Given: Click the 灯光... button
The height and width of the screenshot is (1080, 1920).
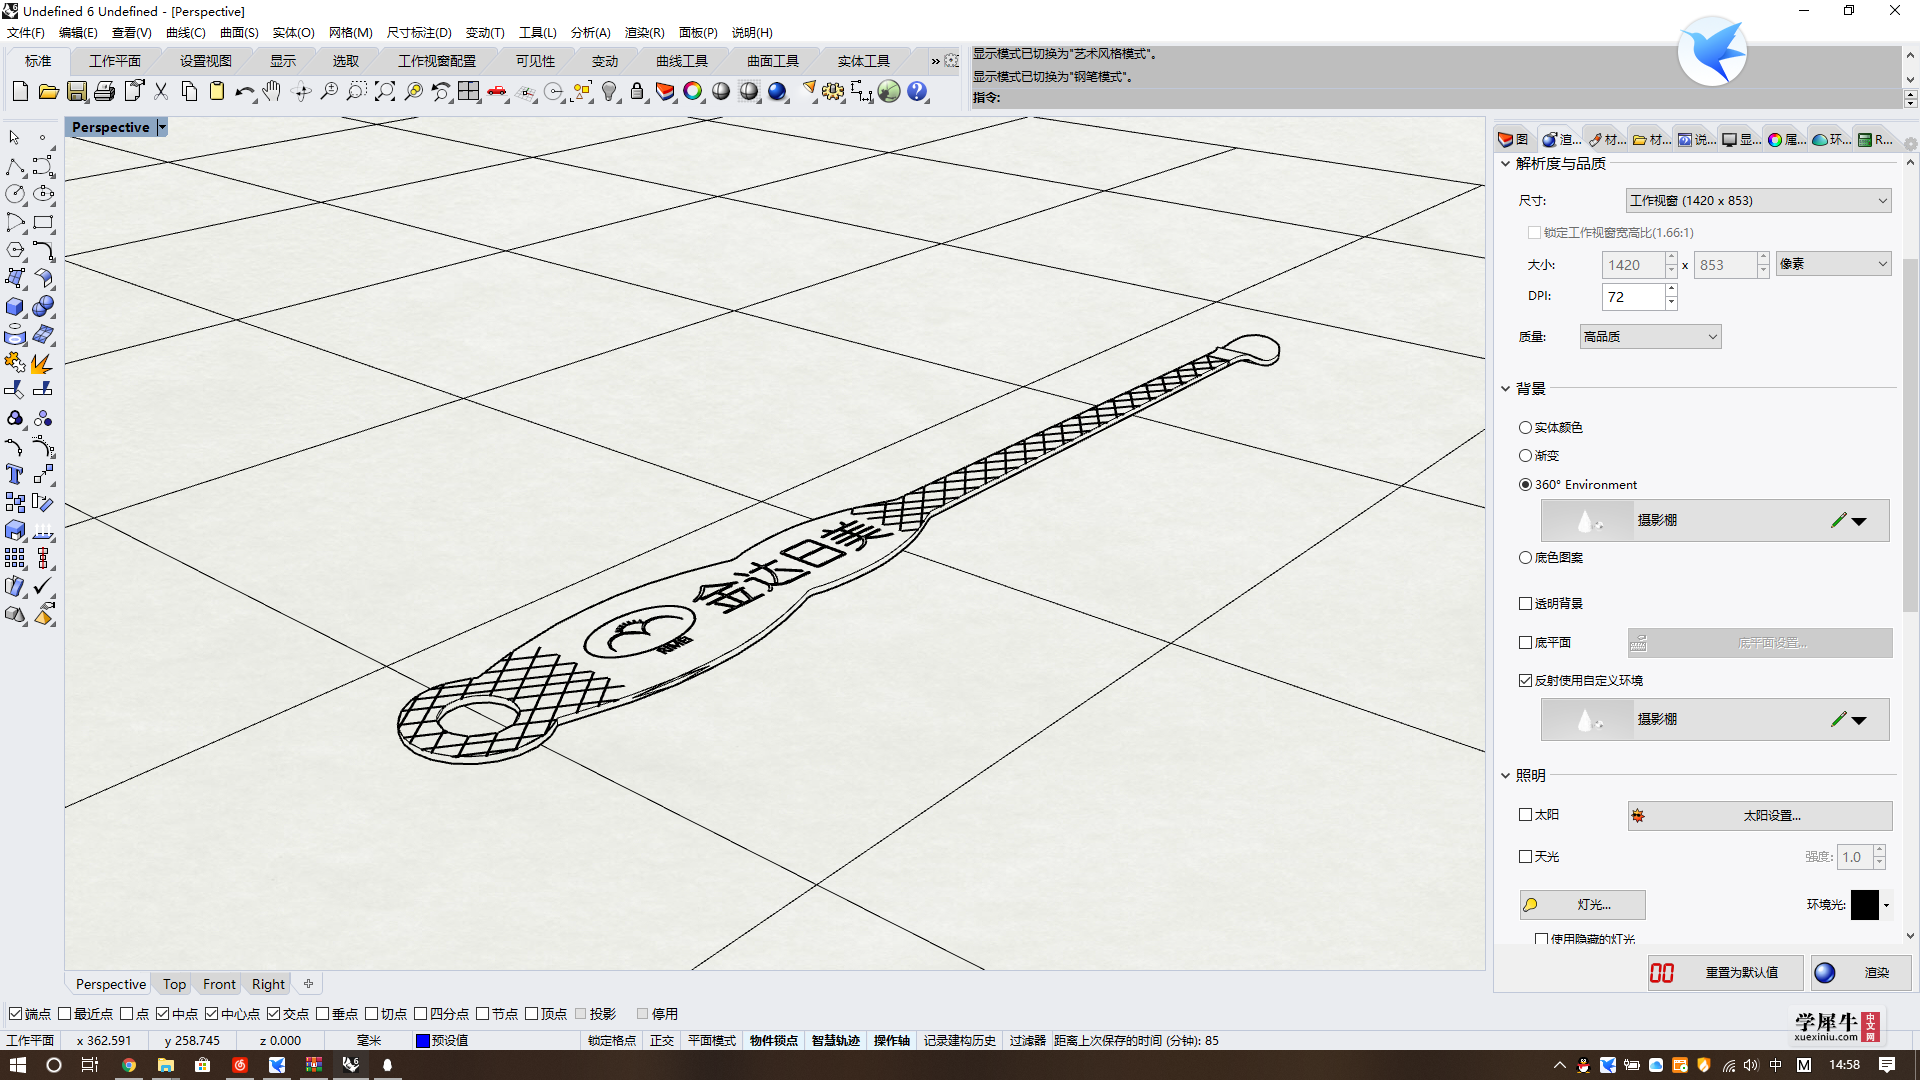Looking at the screenshot, I should tap(1583, 905).
